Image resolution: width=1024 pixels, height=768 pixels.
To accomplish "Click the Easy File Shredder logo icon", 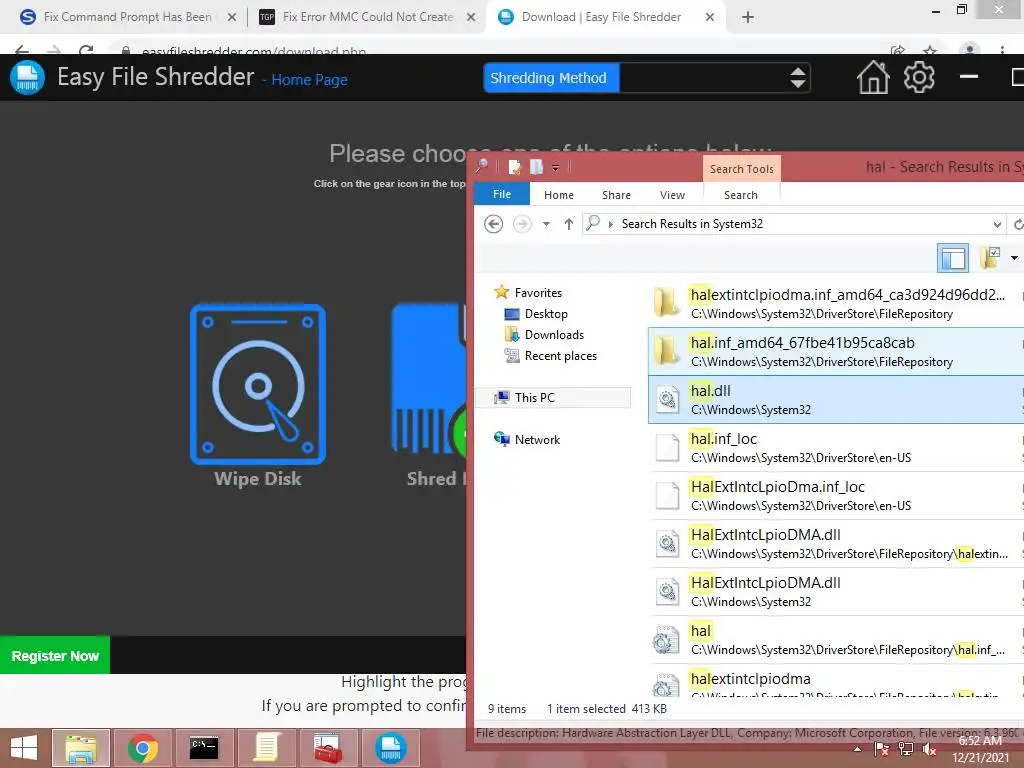I will 27,77.
